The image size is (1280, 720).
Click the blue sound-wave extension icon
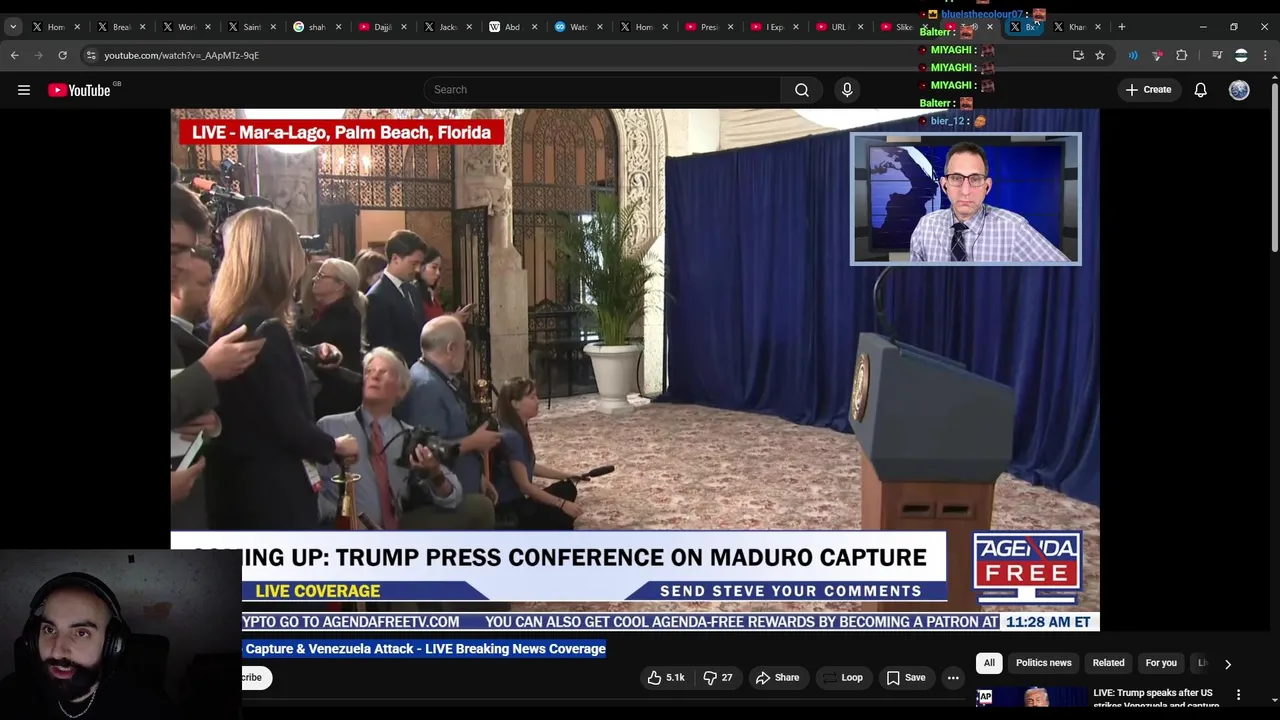(1133, 55)
